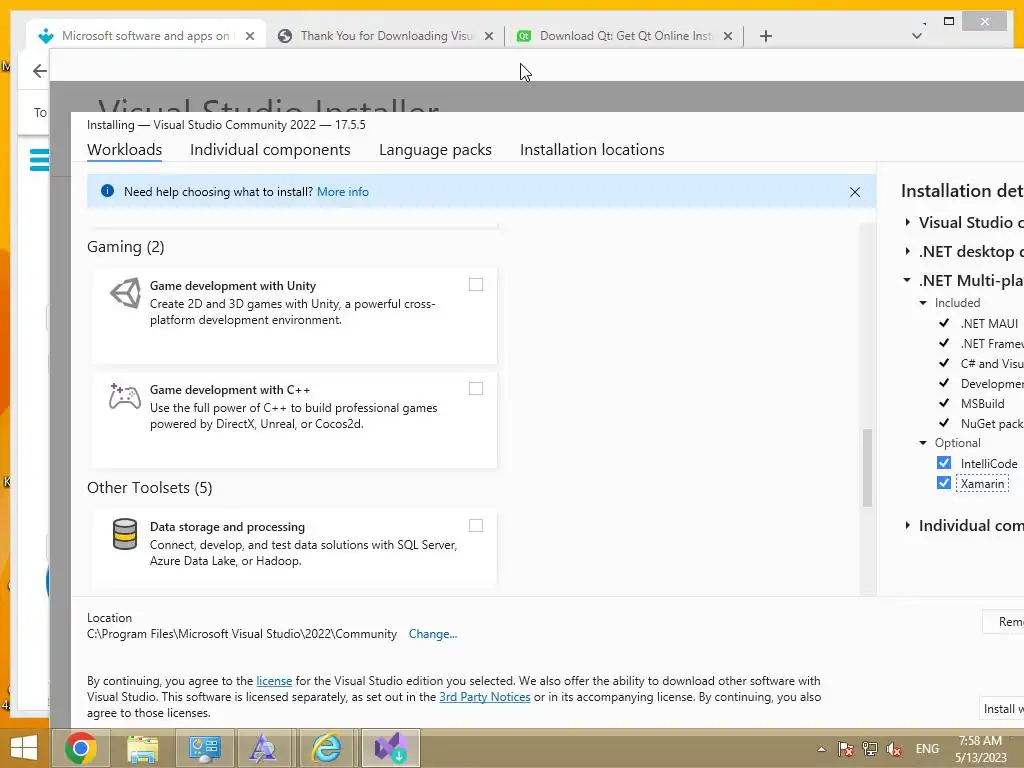Expand the Visual Studio core editor node

[908, 223]
